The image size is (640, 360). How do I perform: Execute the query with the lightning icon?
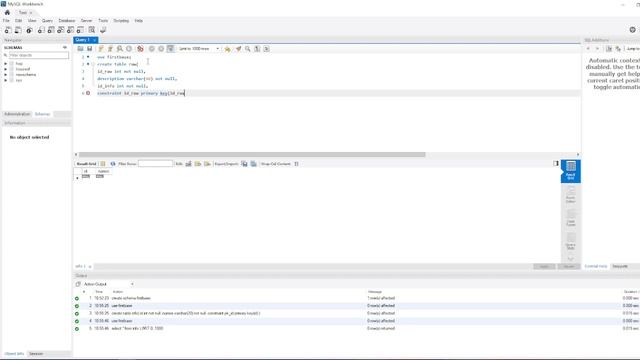pos(101,49)
